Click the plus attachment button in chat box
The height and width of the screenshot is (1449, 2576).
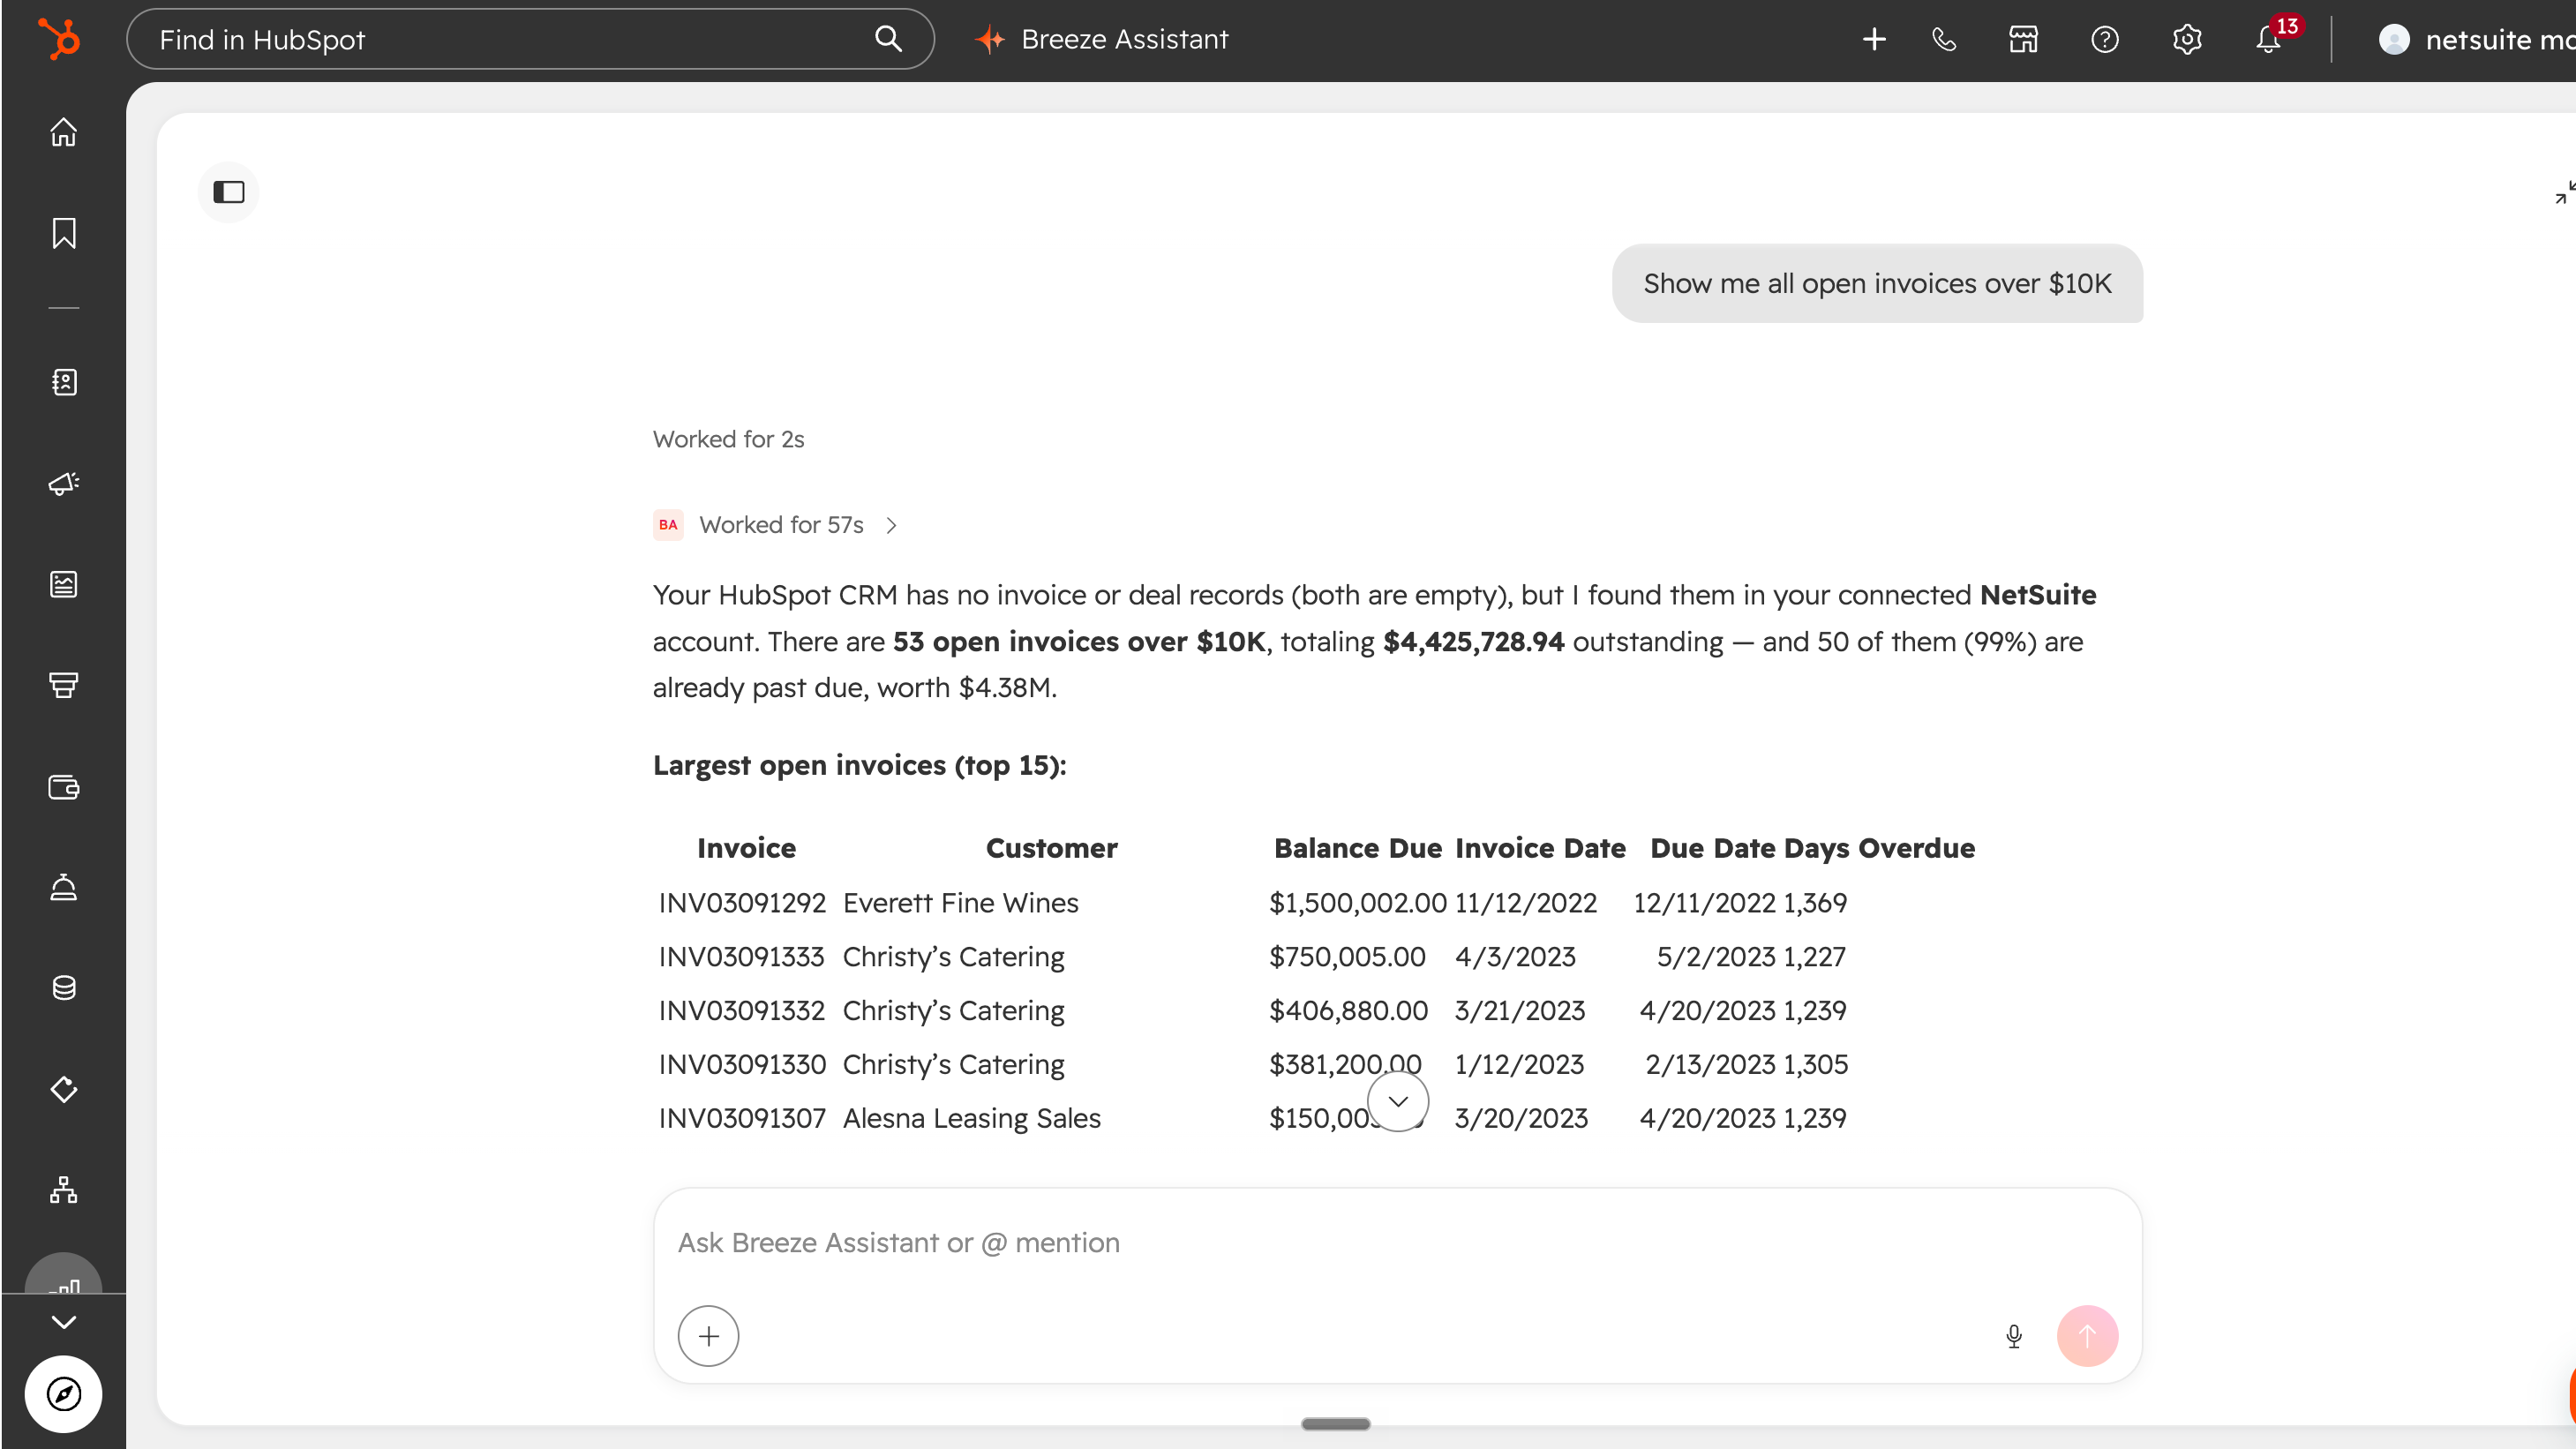click(x=709, y=1336)
